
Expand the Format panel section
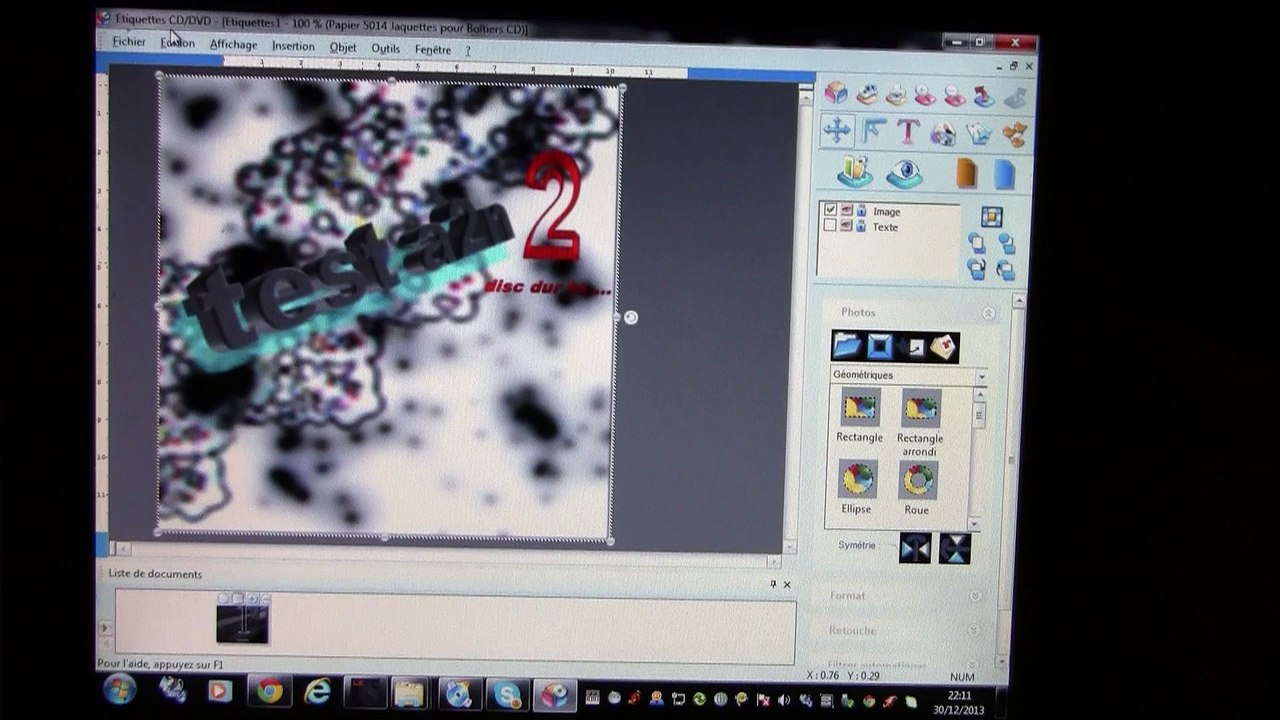point(976,596)
